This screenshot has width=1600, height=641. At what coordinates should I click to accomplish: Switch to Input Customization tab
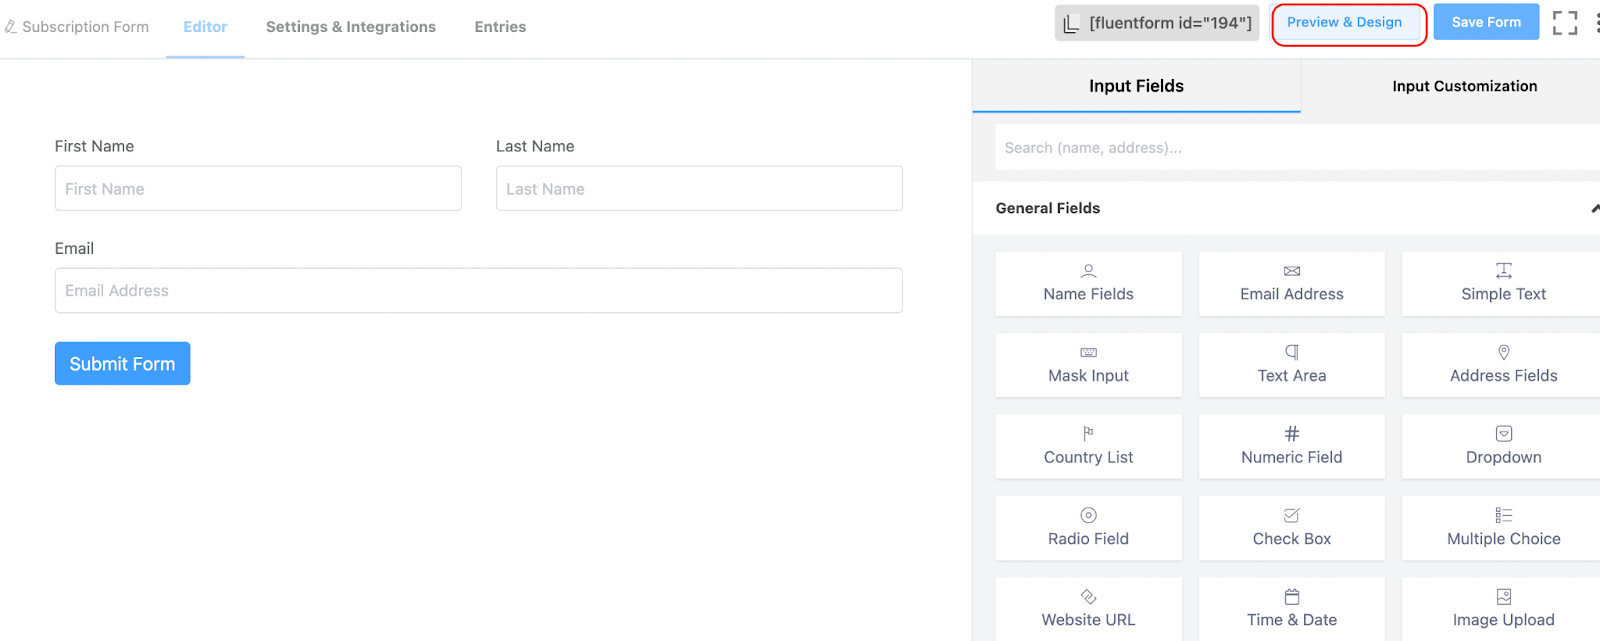[x=1464, y=86]
